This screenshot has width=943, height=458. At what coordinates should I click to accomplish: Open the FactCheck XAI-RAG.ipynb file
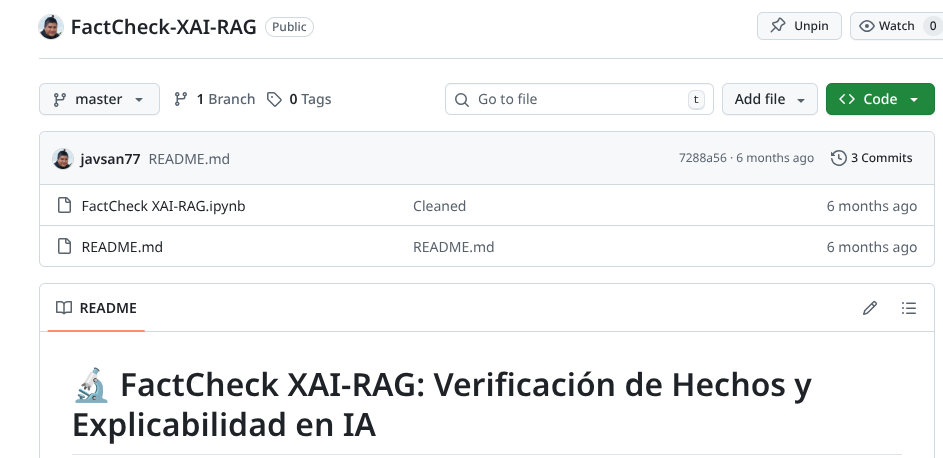(x=163, y=206)
